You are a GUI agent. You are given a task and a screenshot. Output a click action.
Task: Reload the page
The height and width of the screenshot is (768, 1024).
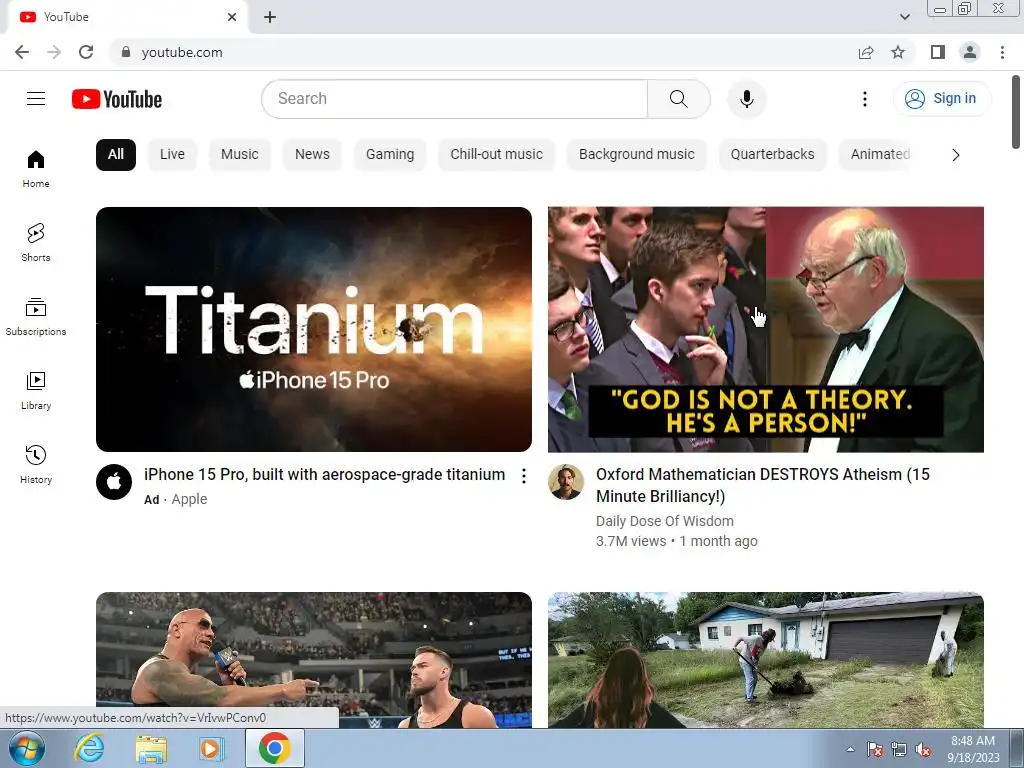point(86,52)
